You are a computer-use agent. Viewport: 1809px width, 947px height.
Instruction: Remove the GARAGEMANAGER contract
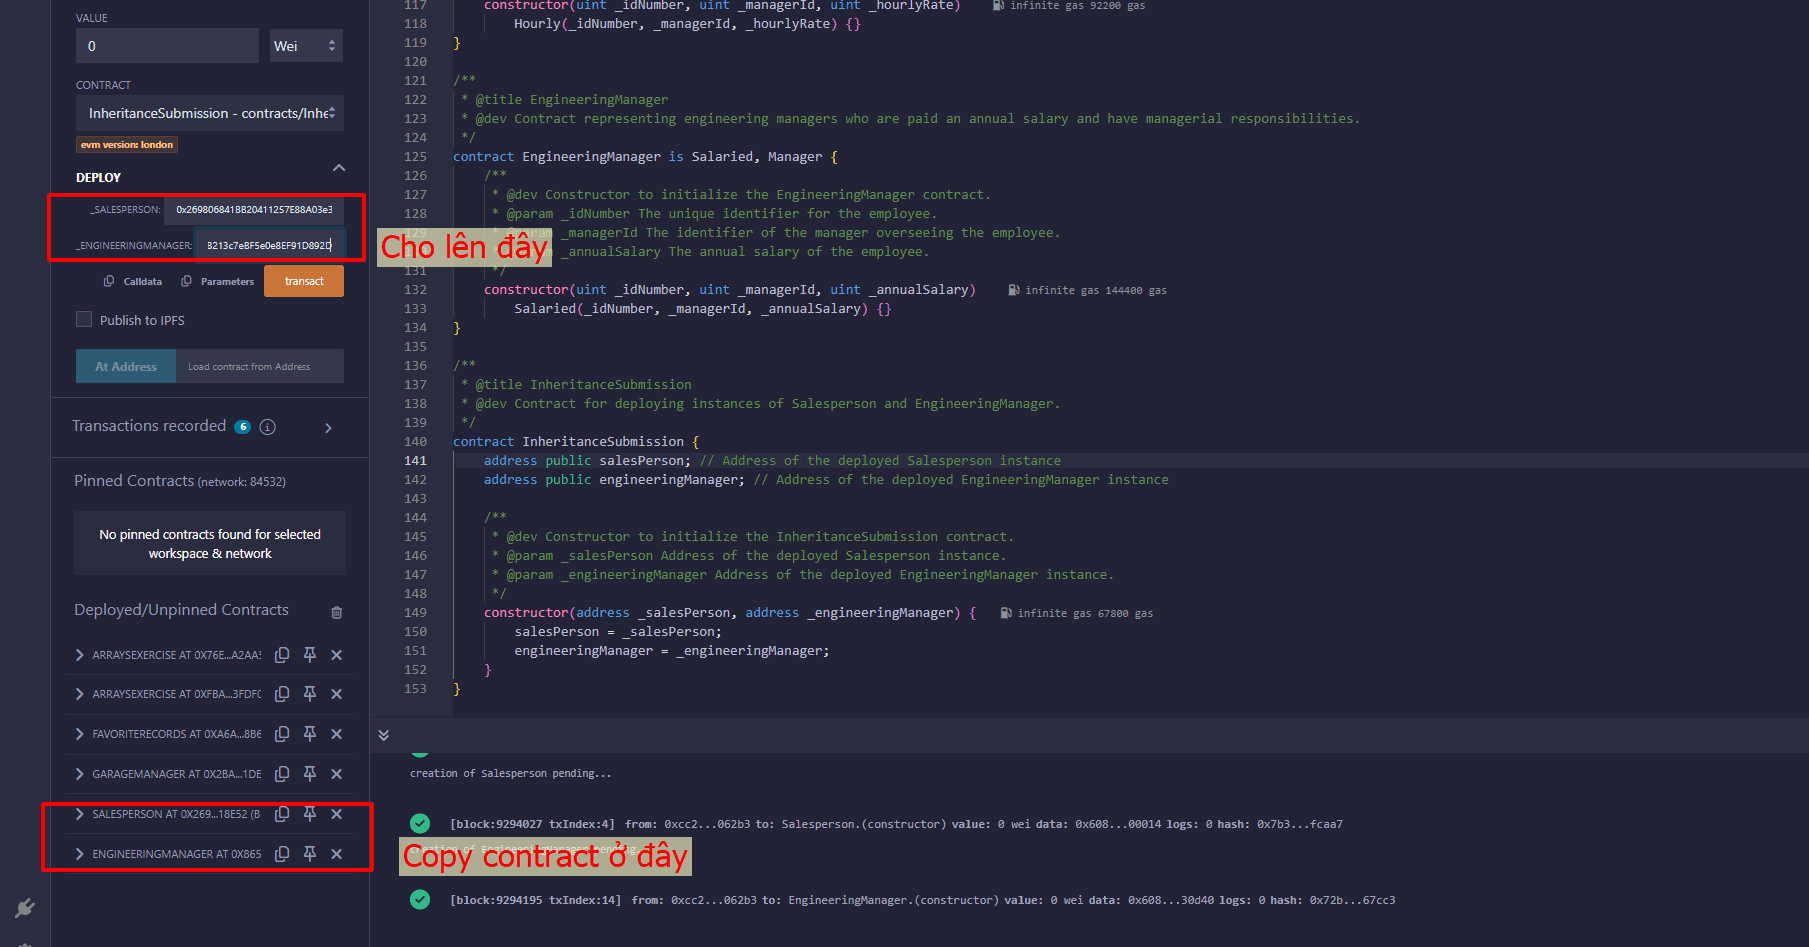pyautogui.click(x=337, y=774)
